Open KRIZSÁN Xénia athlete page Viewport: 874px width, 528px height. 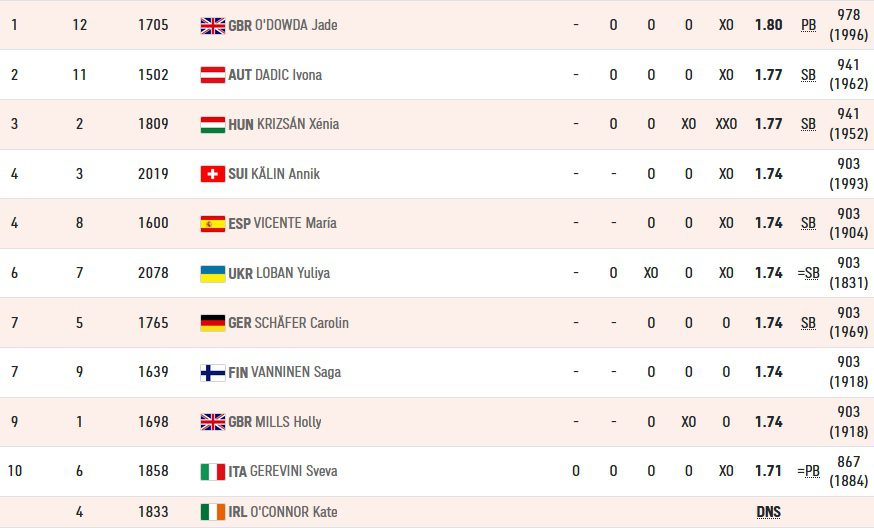coord(298,124)
